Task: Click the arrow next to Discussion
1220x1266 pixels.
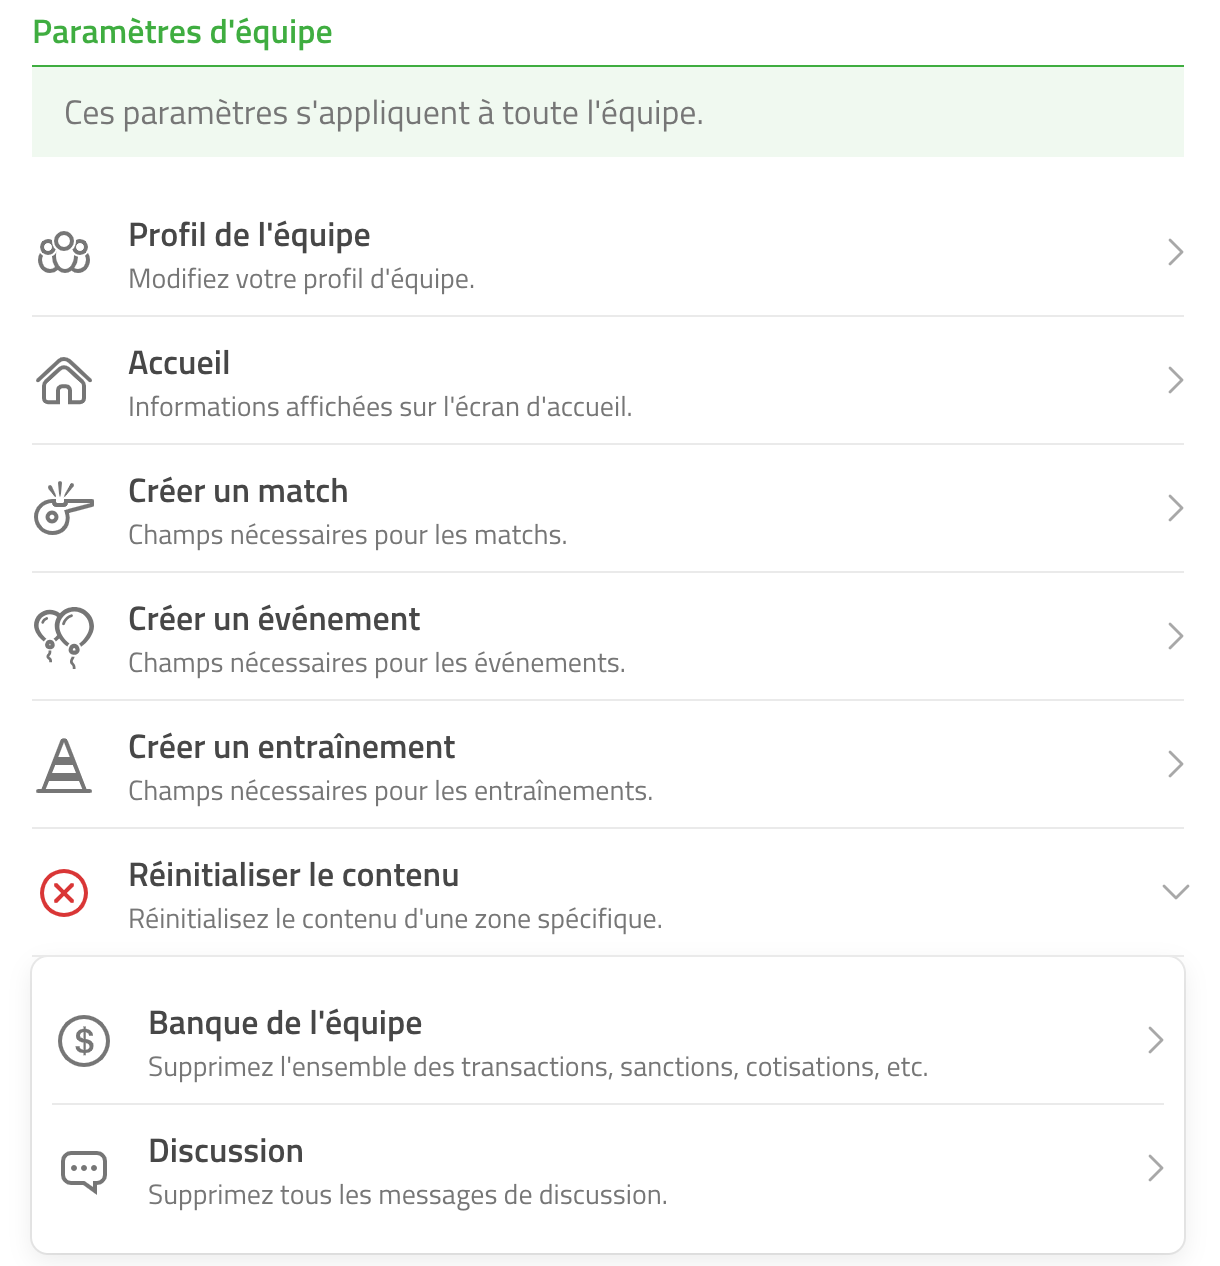Action: (1156, 1168)
